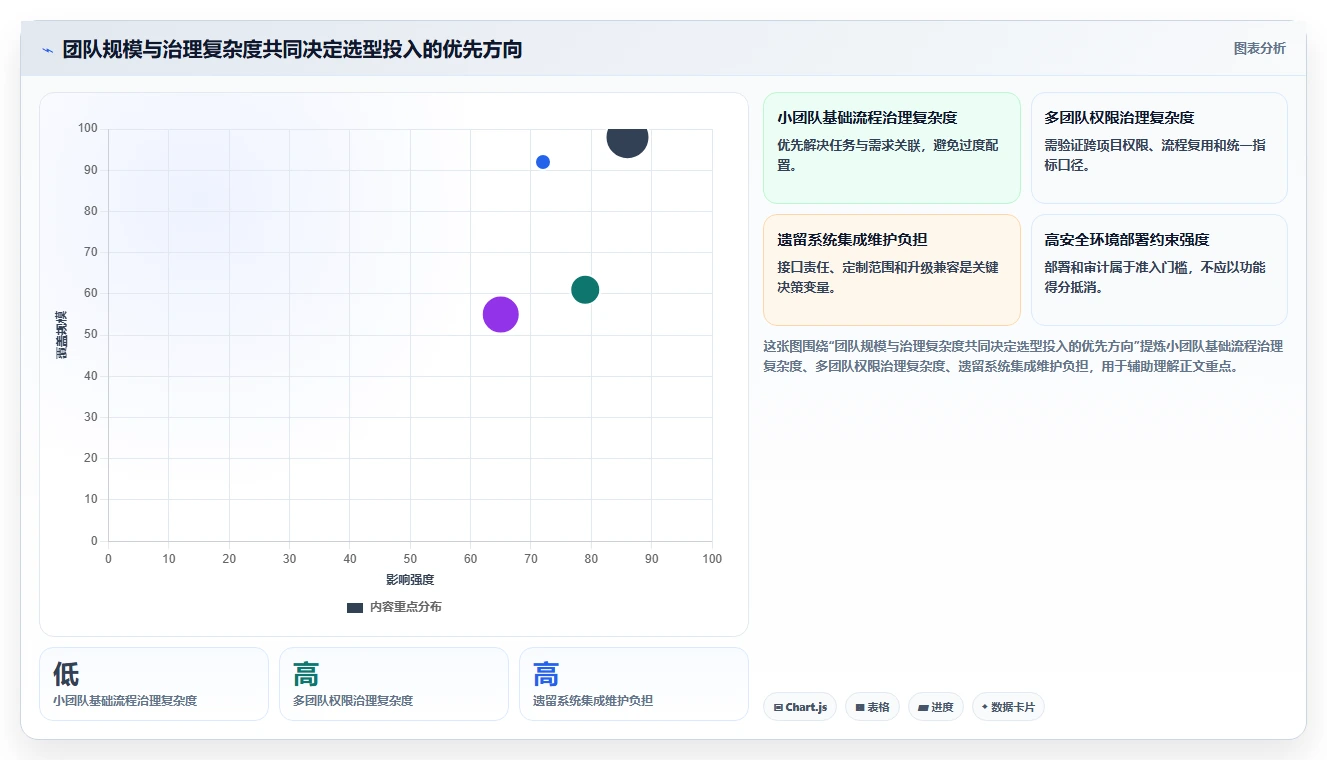Click text 接口责任、定制范围和升级兼容是关键决策变量
The height and width of the screenshot is (760, 1327).
888,277
